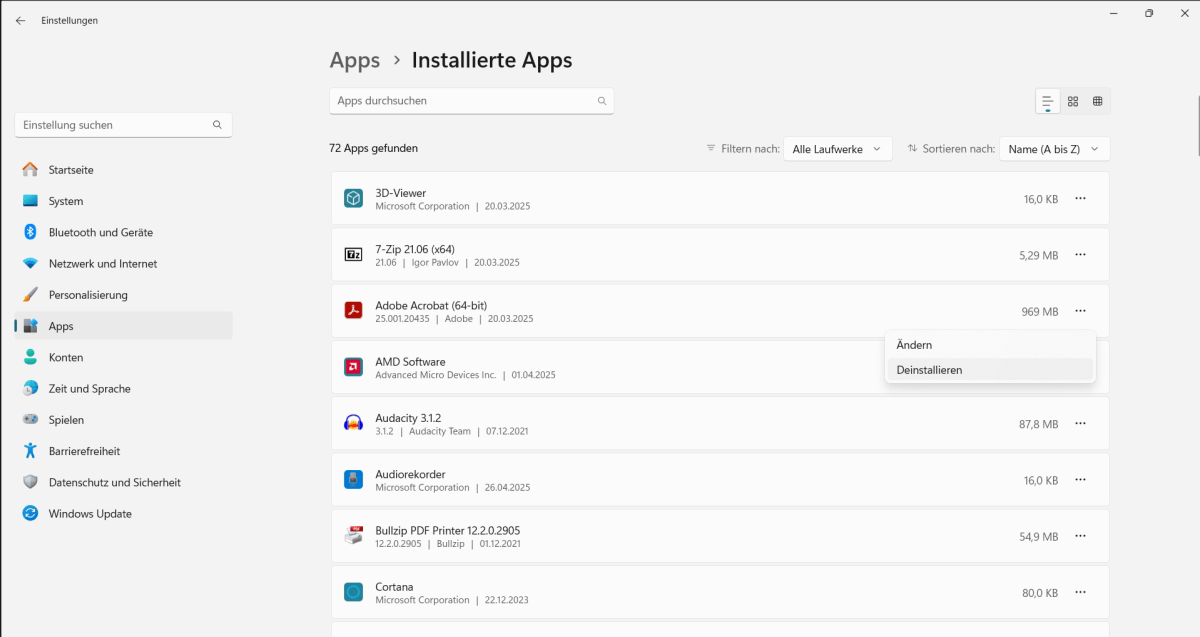Open more options for 3D-Viewer
Viewport: 1200px width, 637px height.
coord(1080,198)
